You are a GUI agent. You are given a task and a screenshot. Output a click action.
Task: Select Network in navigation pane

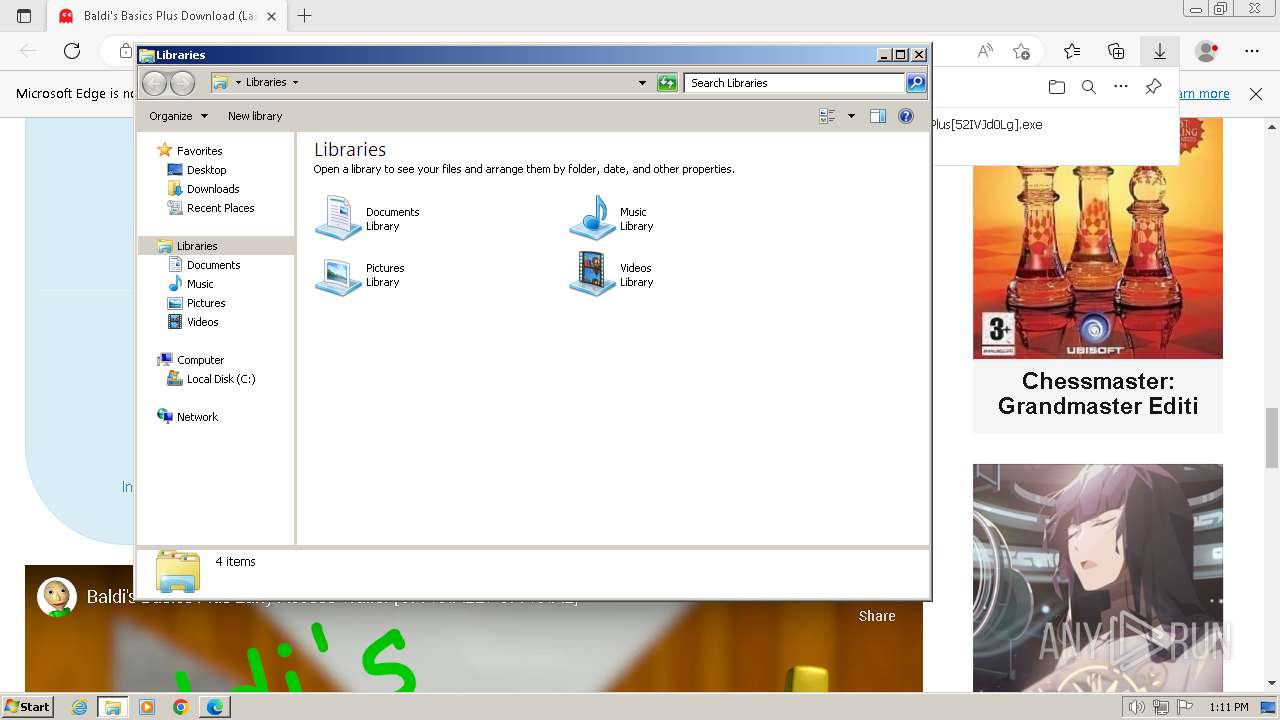click(x=197, y=417)
